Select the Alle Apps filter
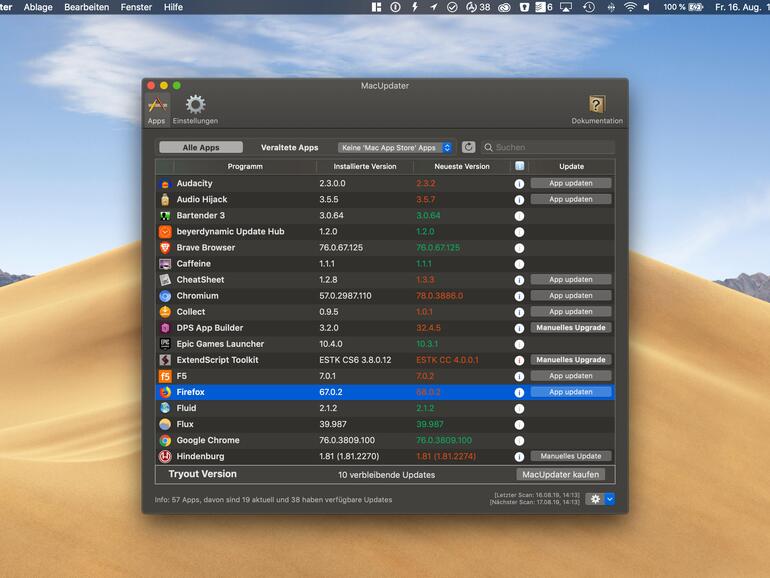This screenshot has width=770, height=578. pos(201,147)
